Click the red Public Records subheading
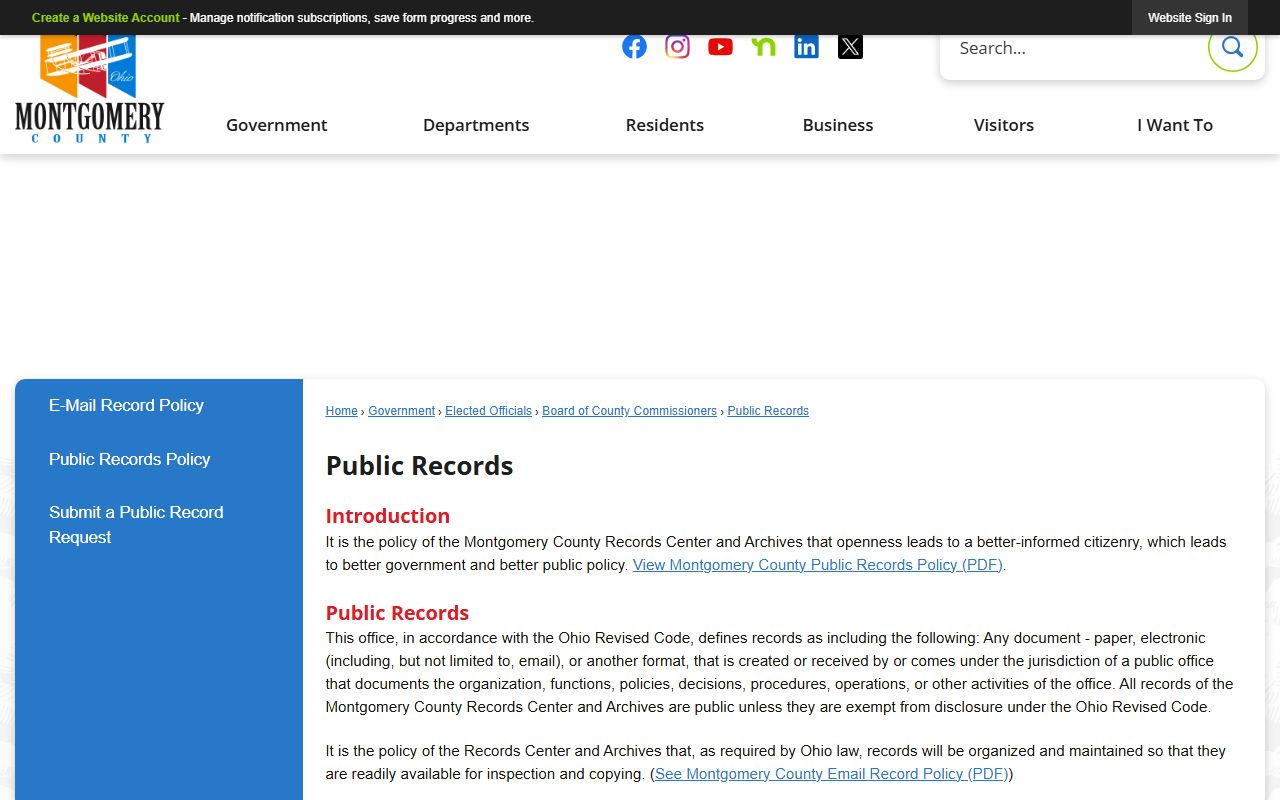1280x800 pixels. click(397, 613)
